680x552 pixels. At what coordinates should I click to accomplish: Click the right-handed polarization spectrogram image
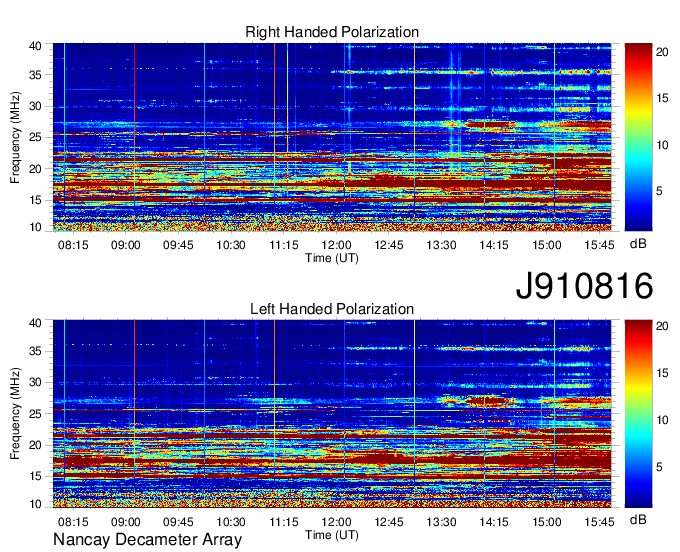332,137
